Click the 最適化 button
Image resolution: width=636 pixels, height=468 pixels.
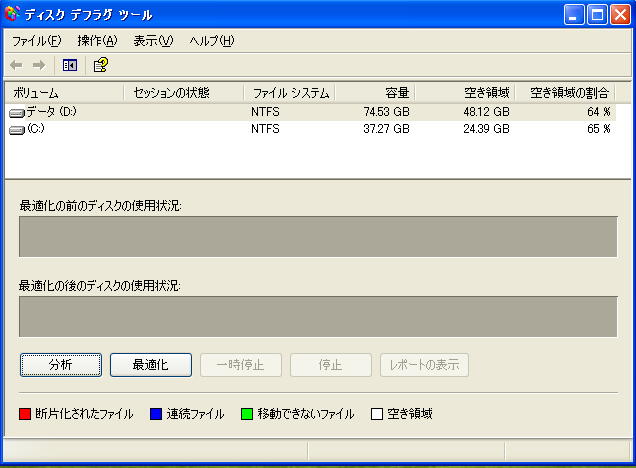[x=151, y=365]
